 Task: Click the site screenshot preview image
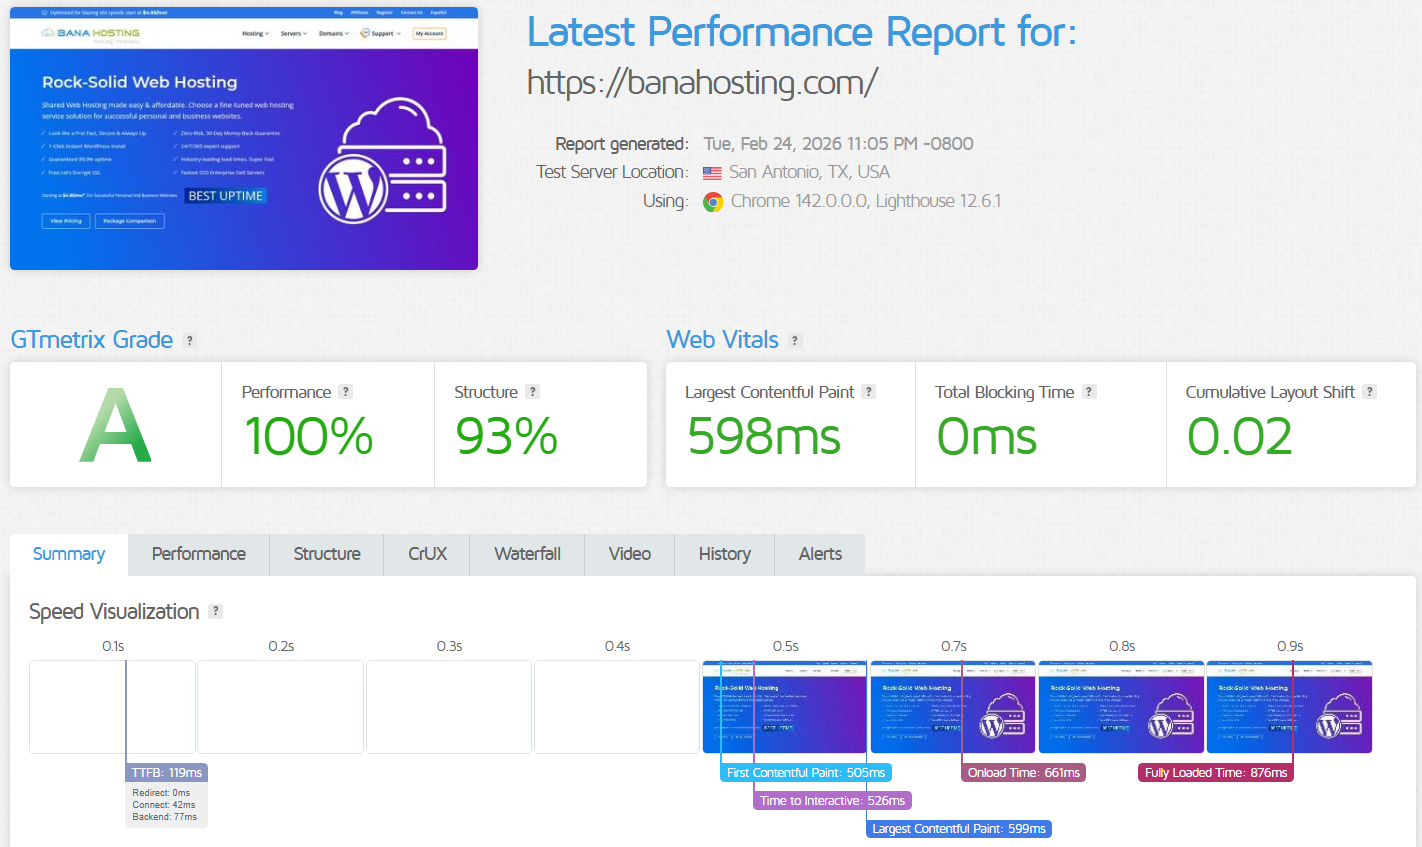[244, 138]
